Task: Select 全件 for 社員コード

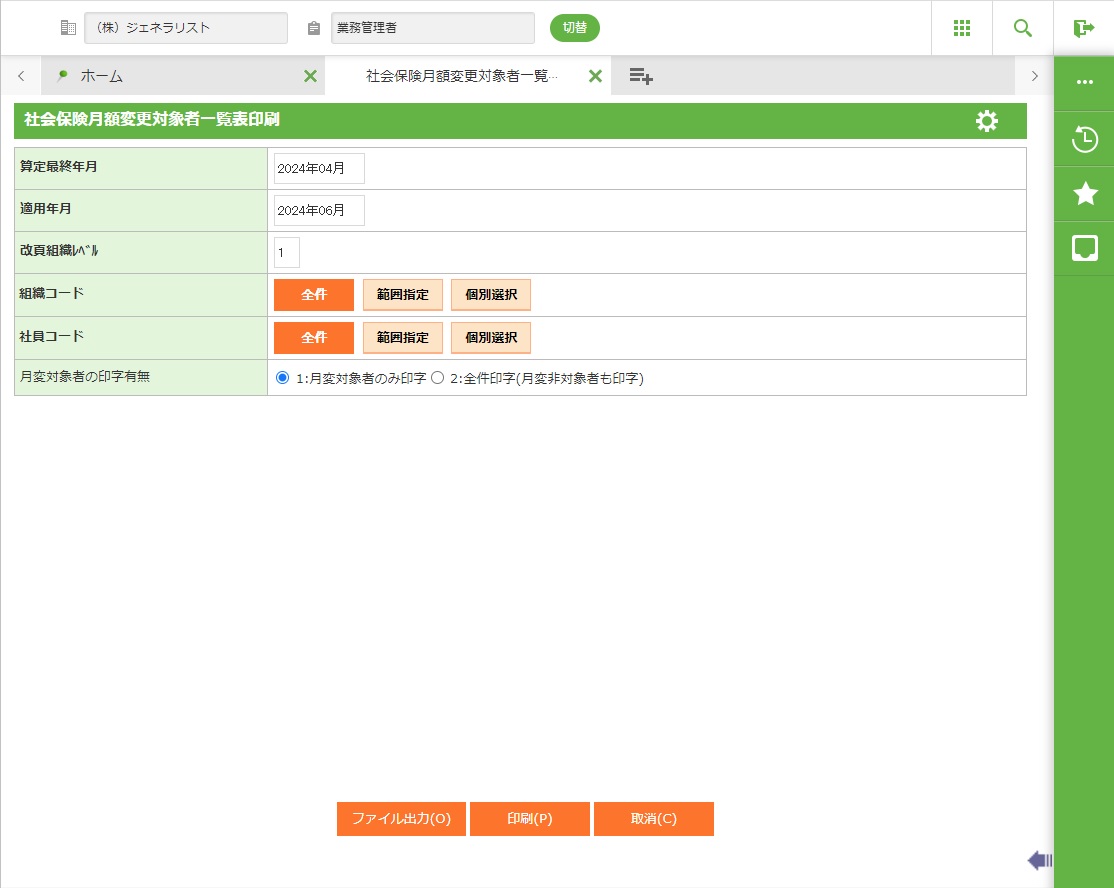Action: 313,337
